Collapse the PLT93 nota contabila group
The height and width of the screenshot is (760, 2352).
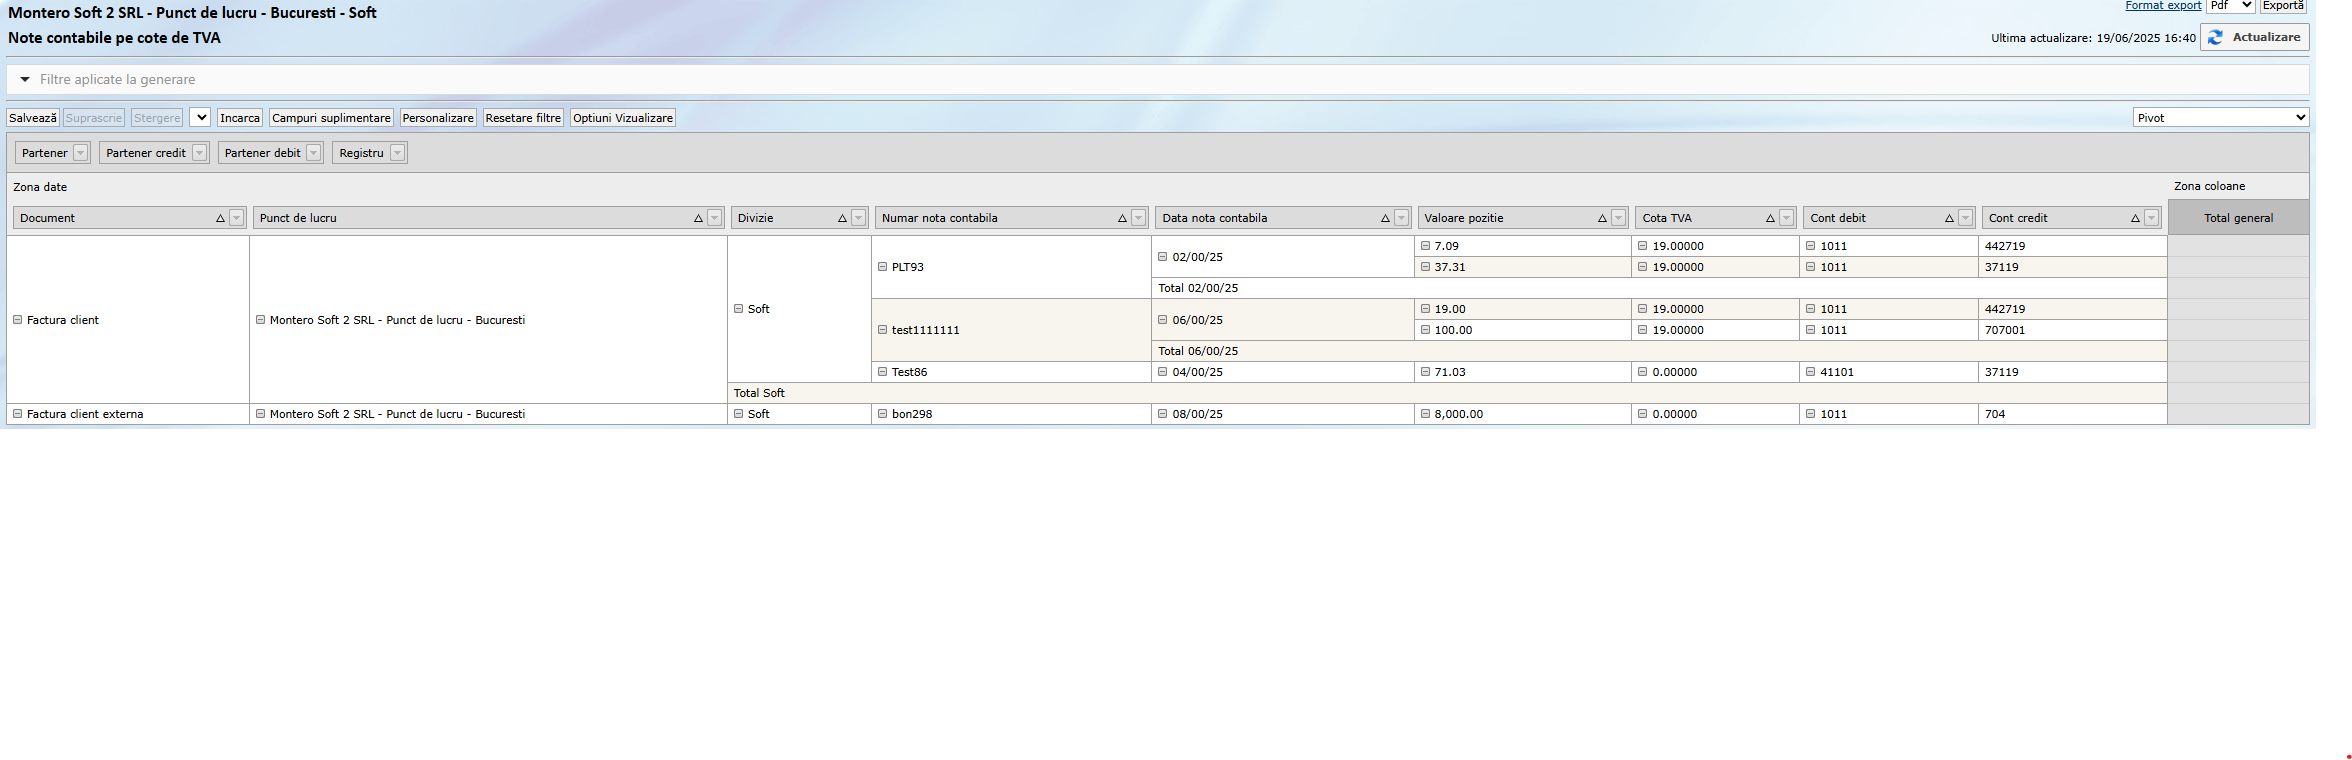882,267
